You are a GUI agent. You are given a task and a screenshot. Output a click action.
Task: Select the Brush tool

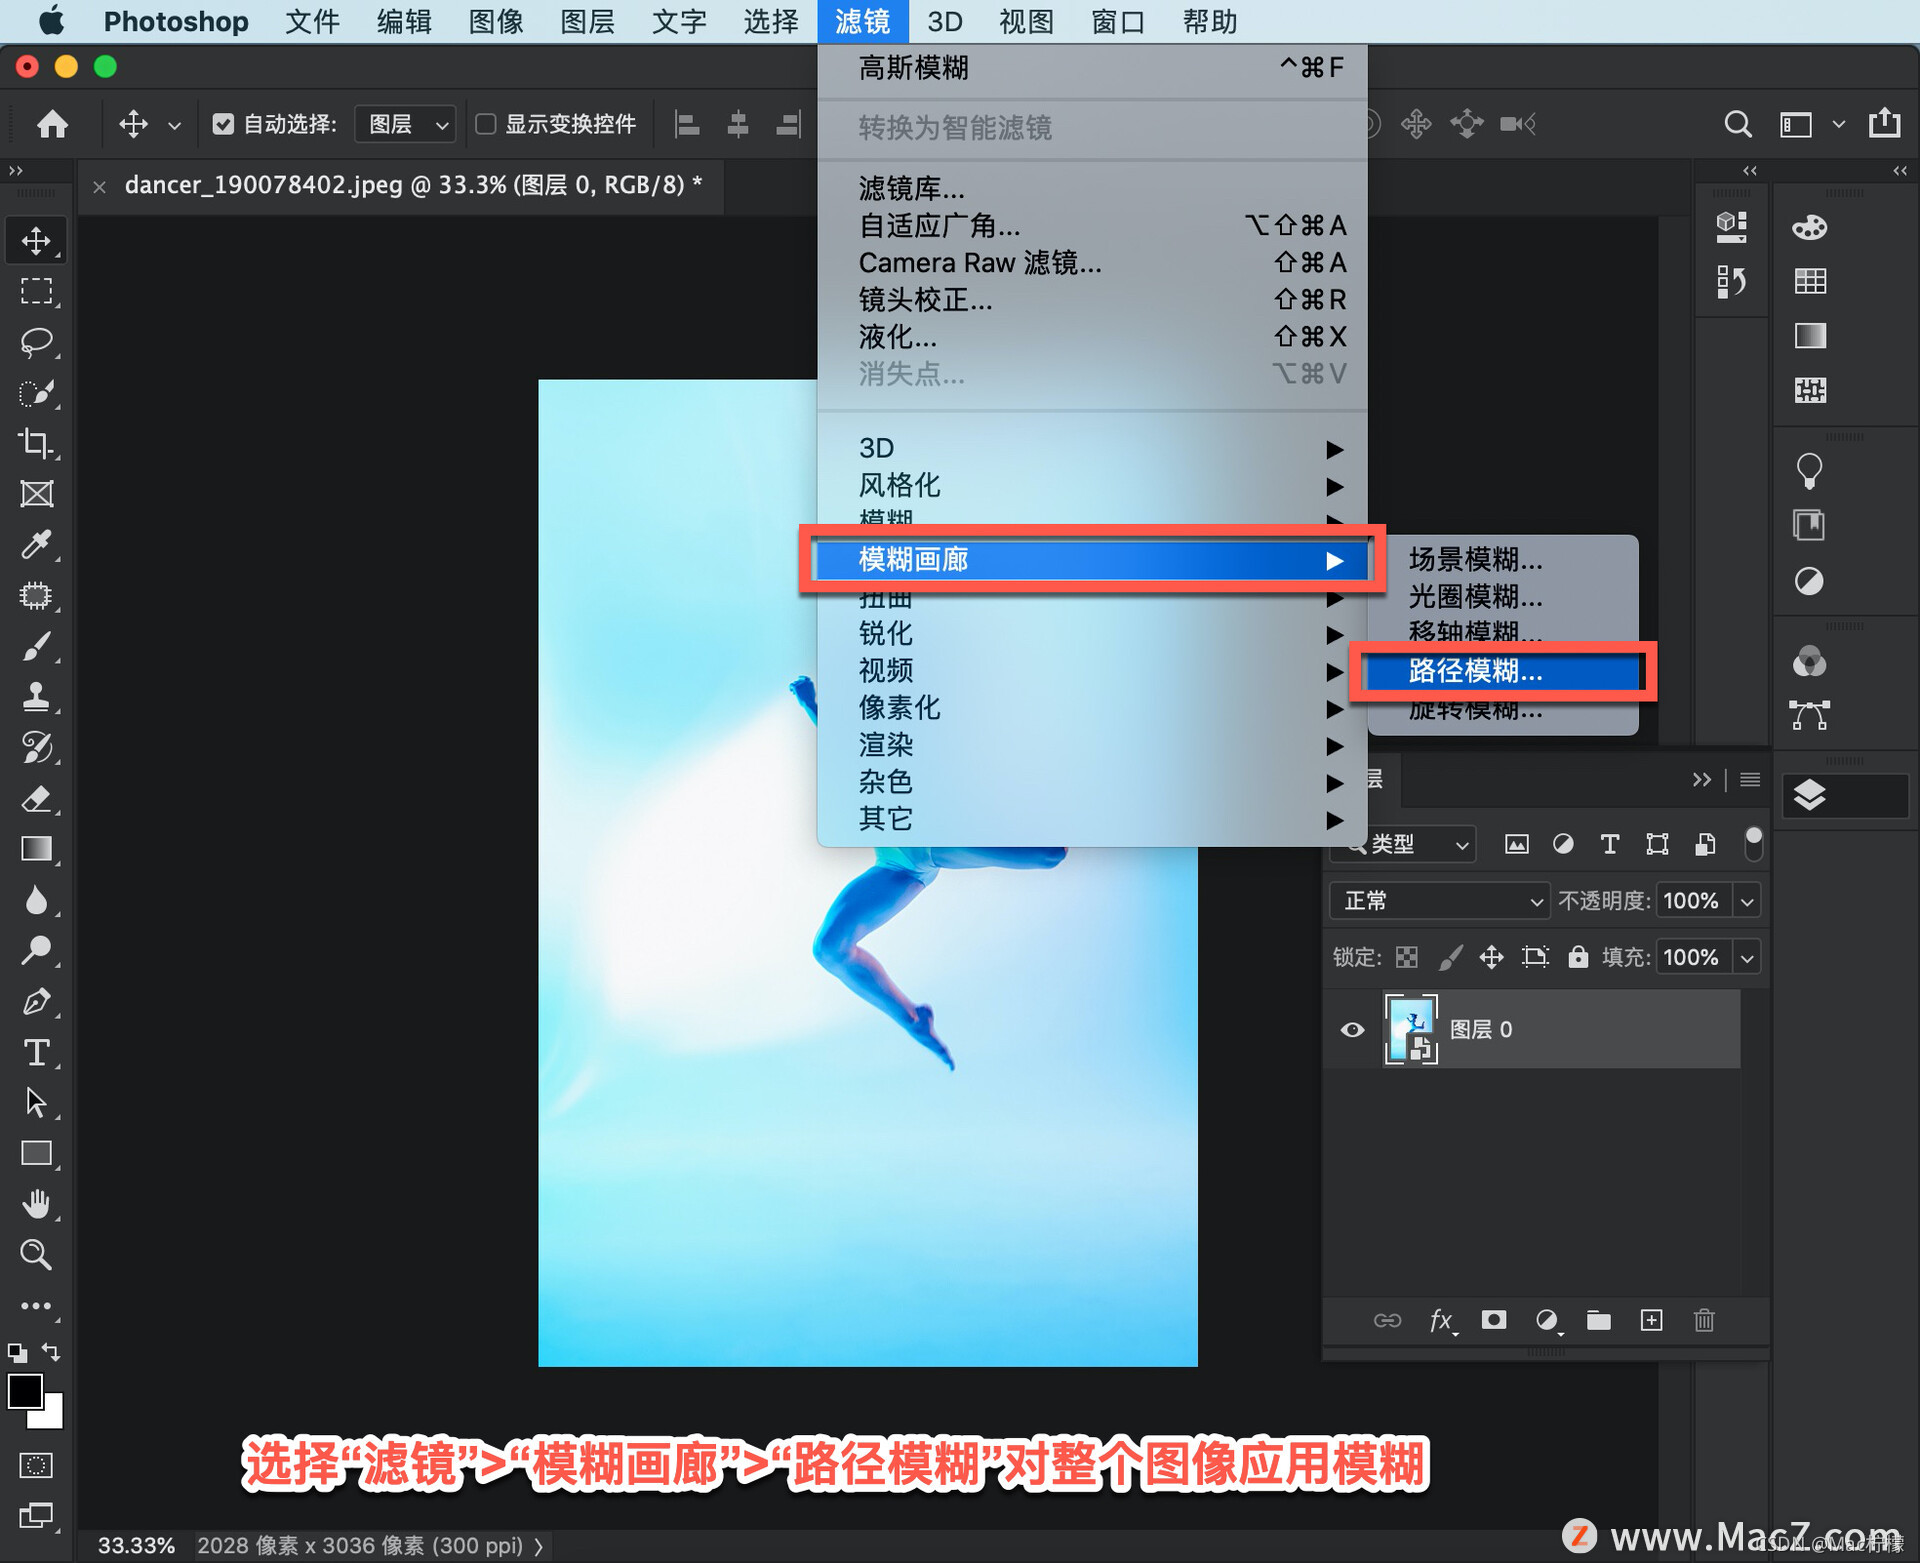pyautogui.click(x=36, y=646)
